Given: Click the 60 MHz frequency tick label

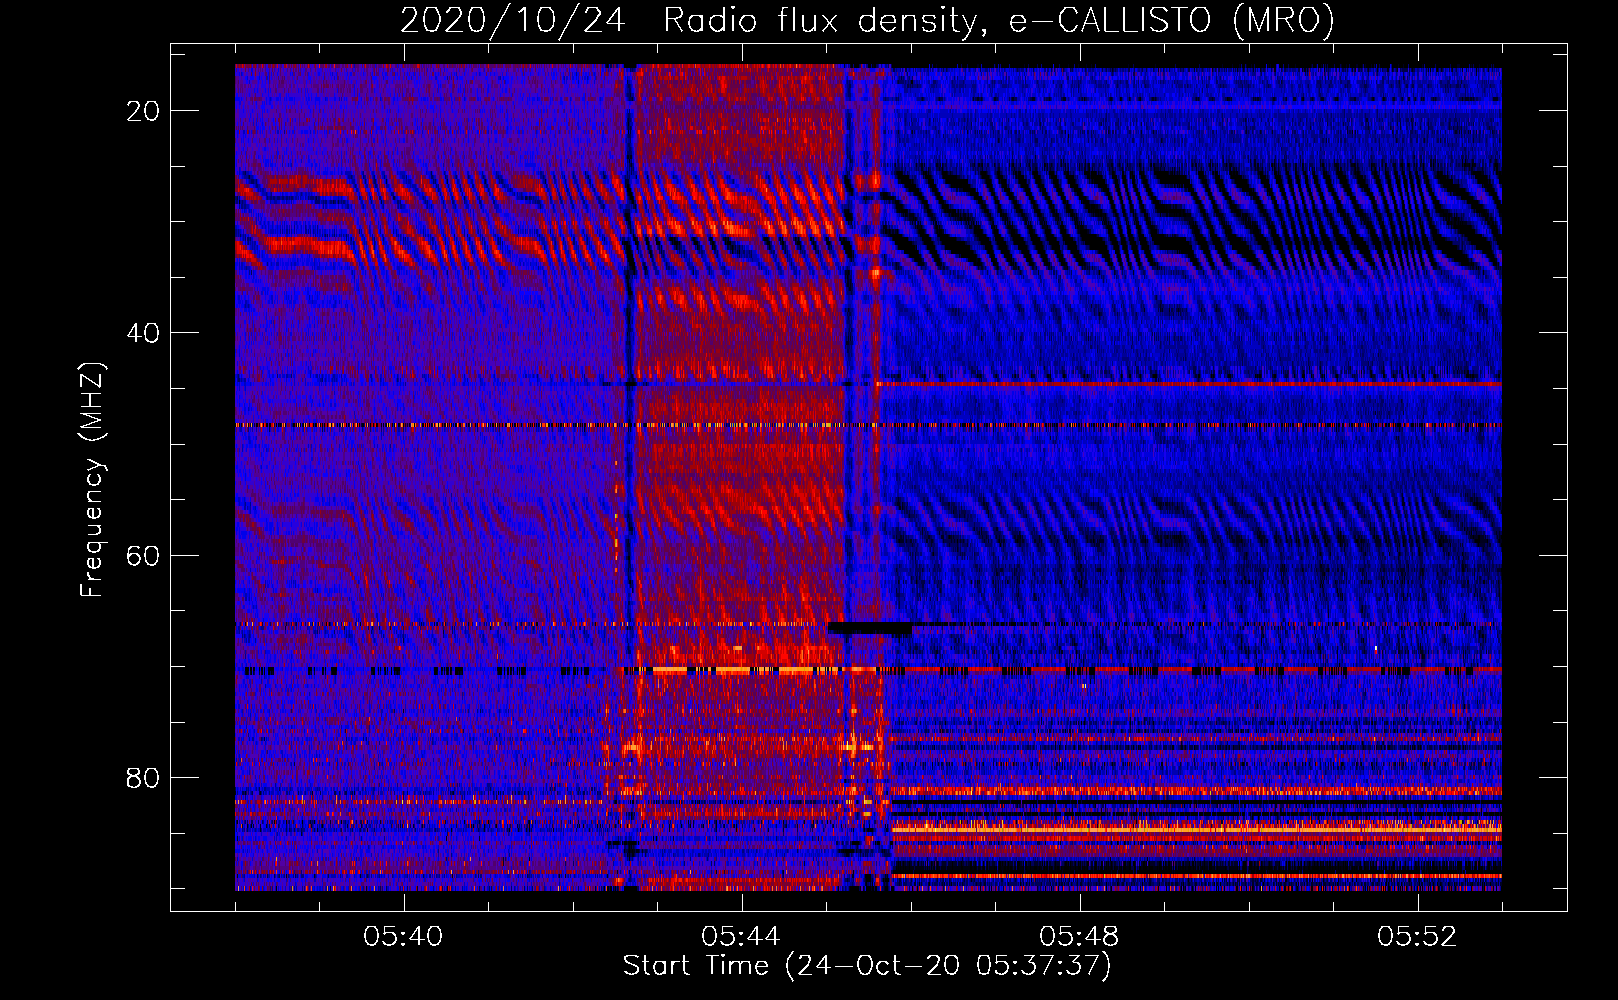Looking at the screenshot, I should 144,556.
